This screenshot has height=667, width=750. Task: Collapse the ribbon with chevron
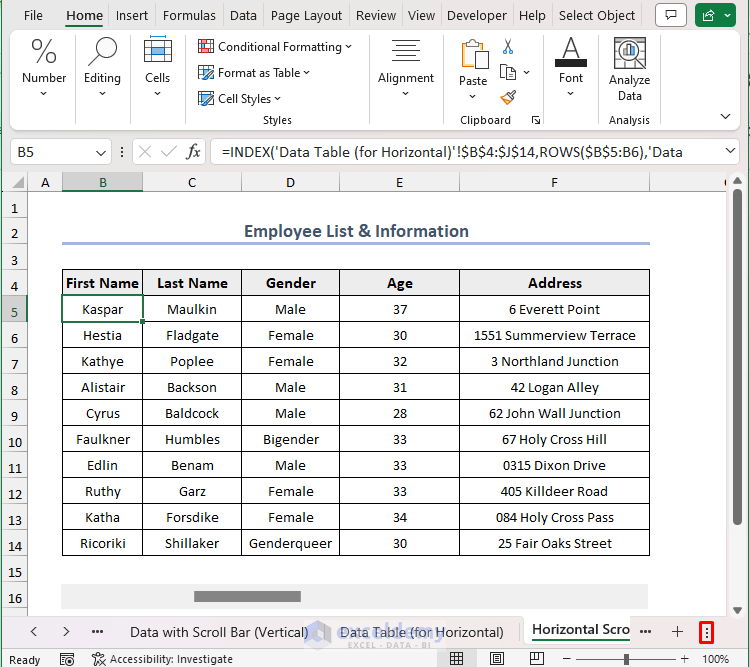tap(725, 116)
